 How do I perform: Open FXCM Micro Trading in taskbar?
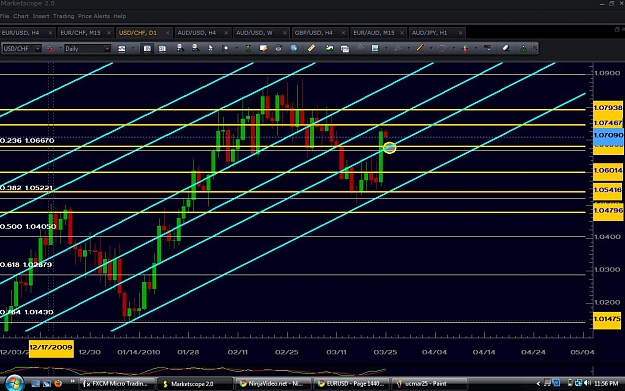coord(116,384)
